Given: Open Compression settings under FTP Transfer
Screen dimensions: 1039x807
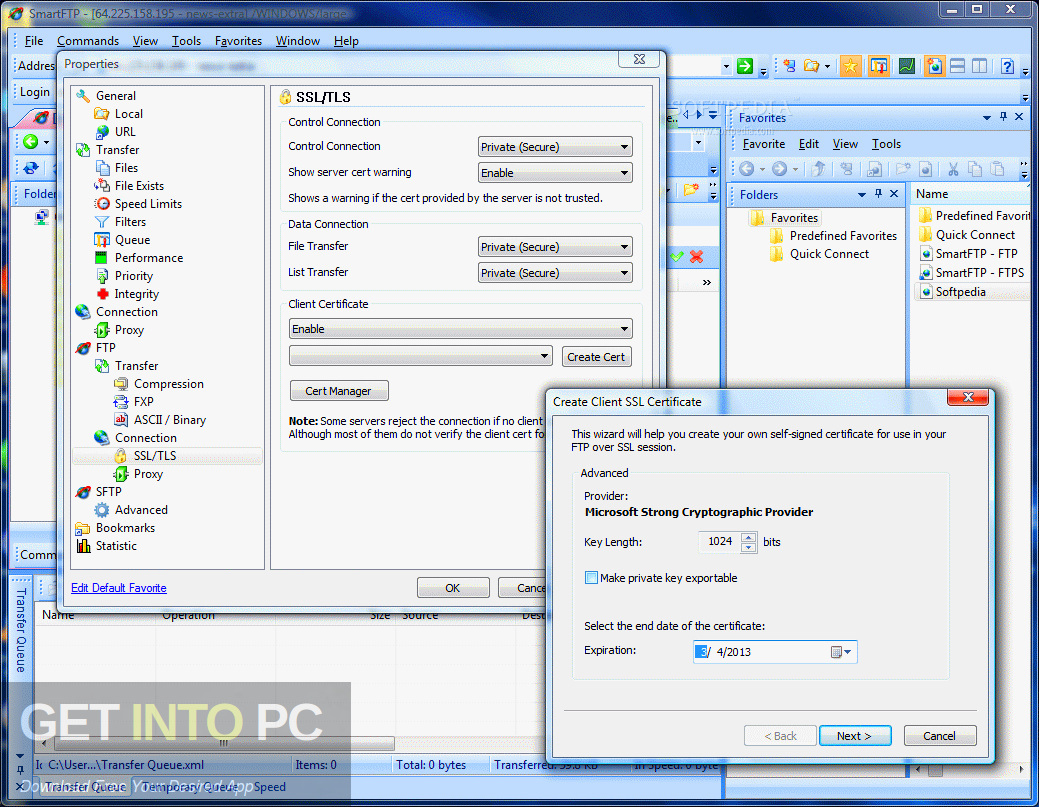Looking at the screenshot, I should 168,384.
